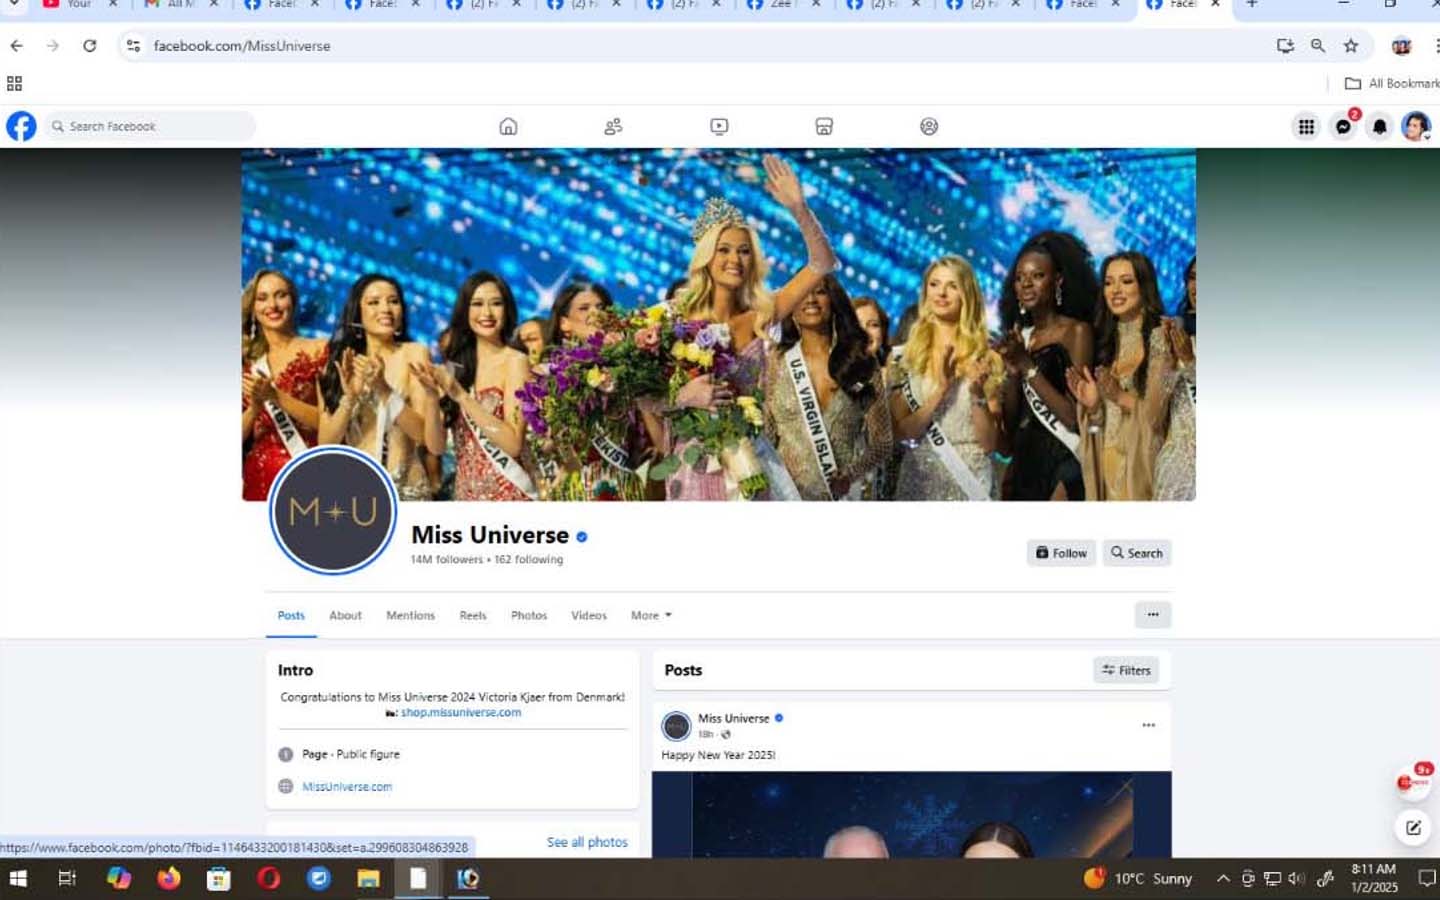1440x900 pixels.
Task: Open Messenger chats icon
Action: pyautogui.click(x=1343, y=126)
